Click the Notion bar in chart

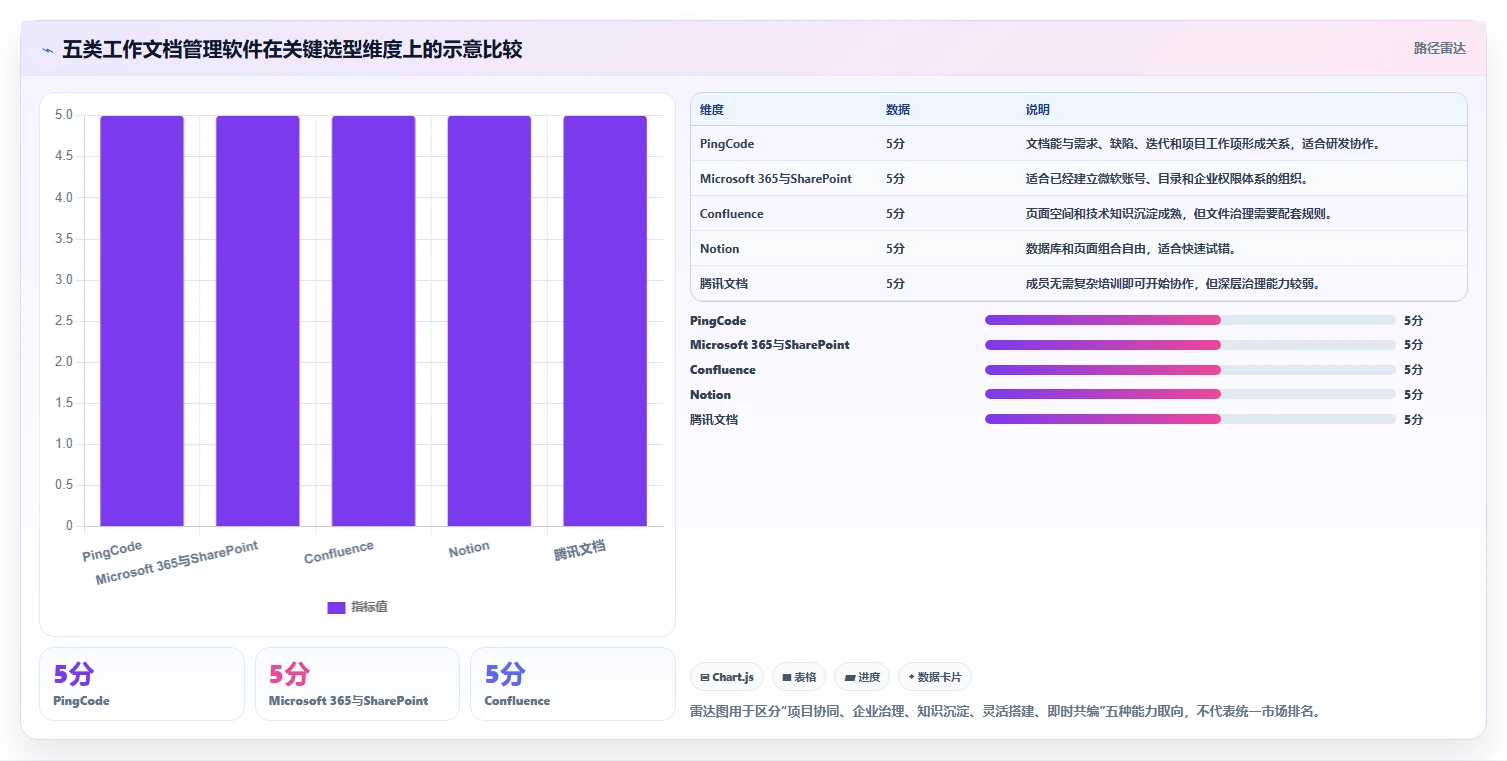click(x=489, y=321)
